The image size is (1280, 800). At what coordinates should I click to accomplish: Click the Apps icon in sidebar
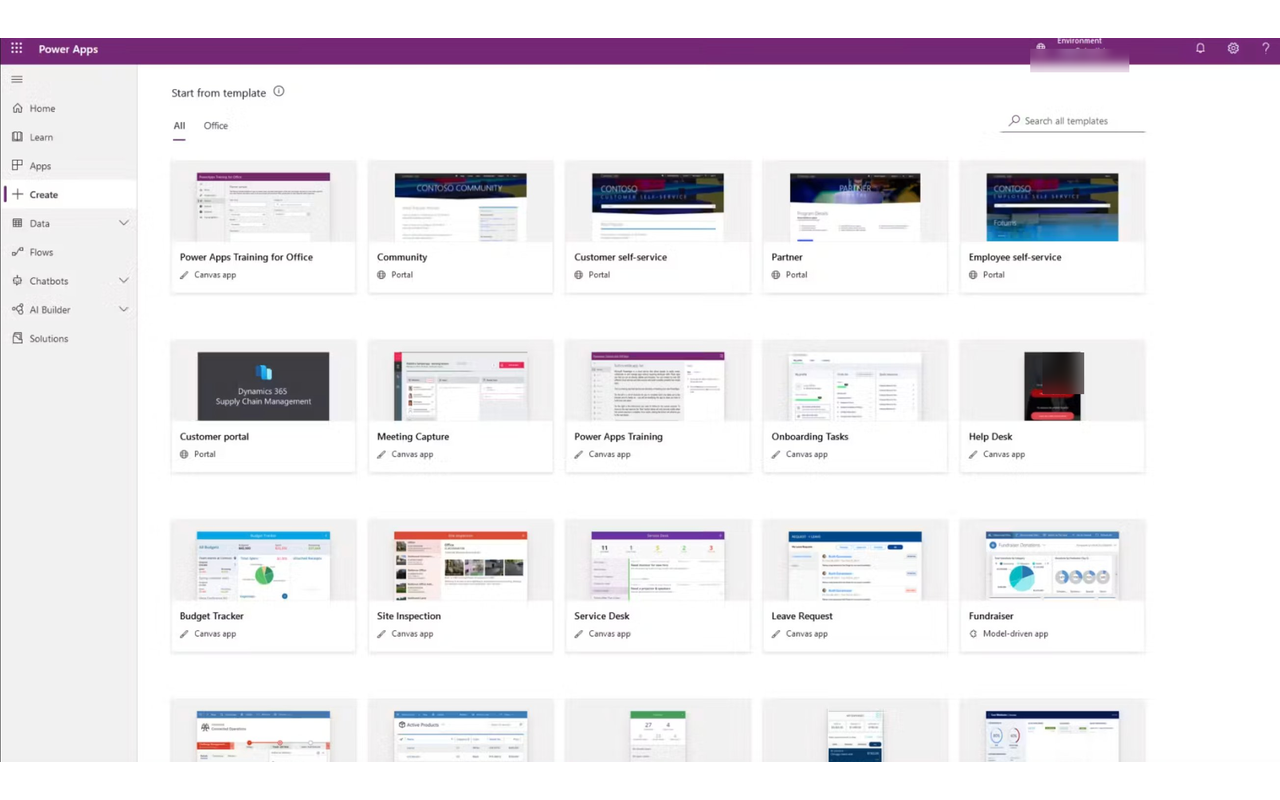[x=17, y=166]
